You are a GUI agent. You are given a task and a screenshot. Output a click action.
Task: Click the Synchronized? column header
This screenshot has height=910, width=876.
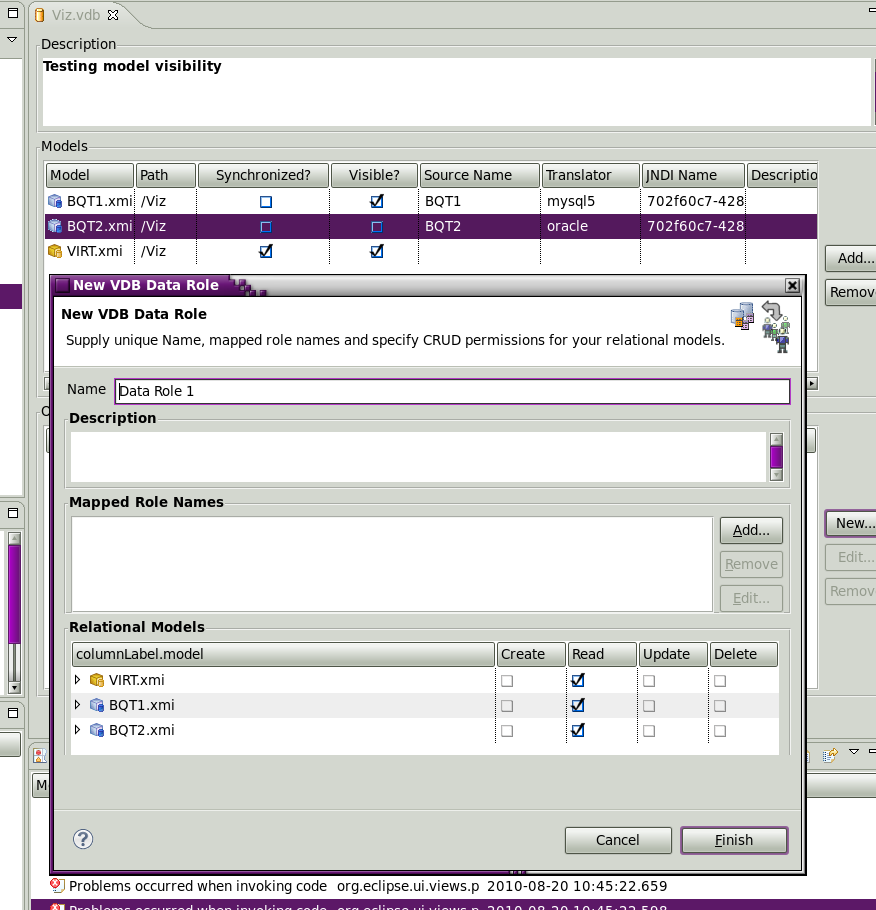coord(264,175)
